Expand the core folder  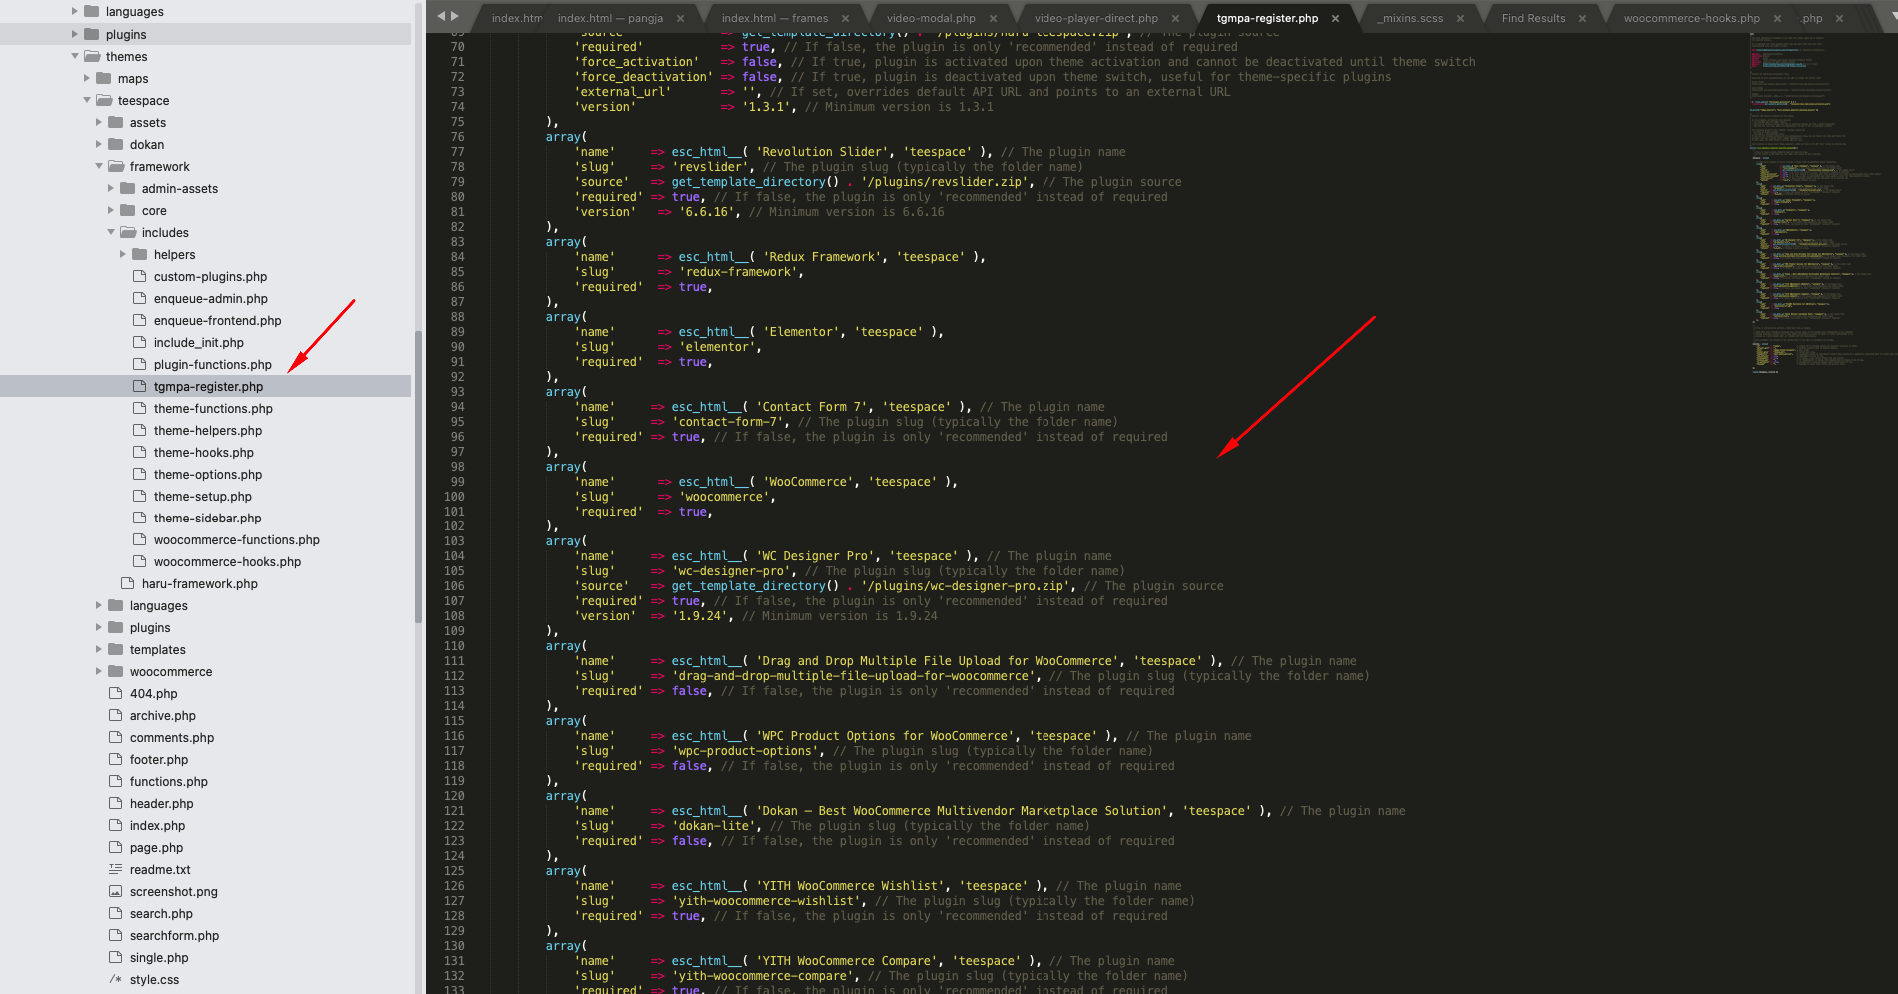point(111,210)
